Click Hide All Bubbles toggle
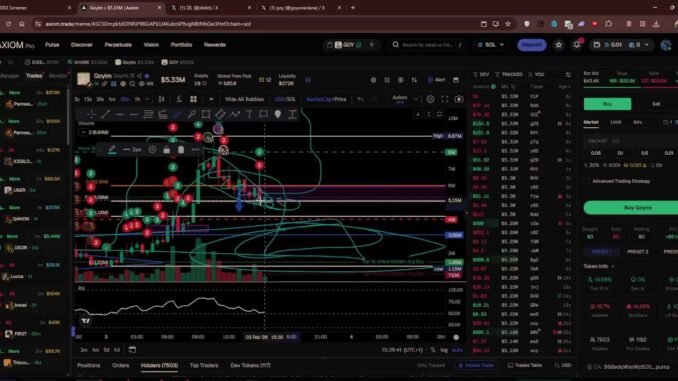Screen dimensions: 678x381 coord(244,99)
